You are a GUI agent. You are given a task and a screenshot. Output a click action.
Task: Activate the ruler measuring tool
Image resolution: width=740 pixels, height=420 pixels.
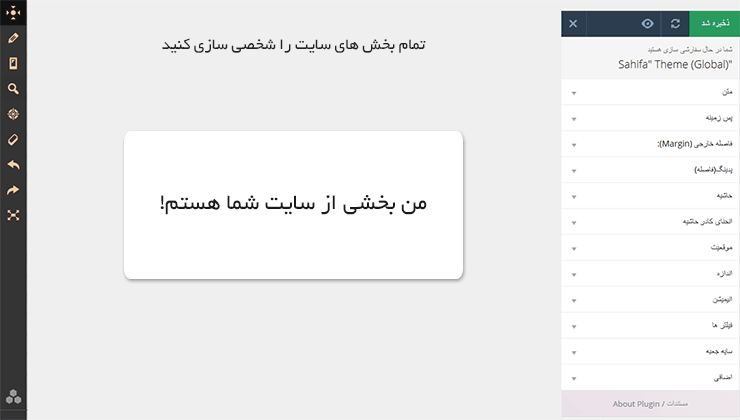[13, 140]
